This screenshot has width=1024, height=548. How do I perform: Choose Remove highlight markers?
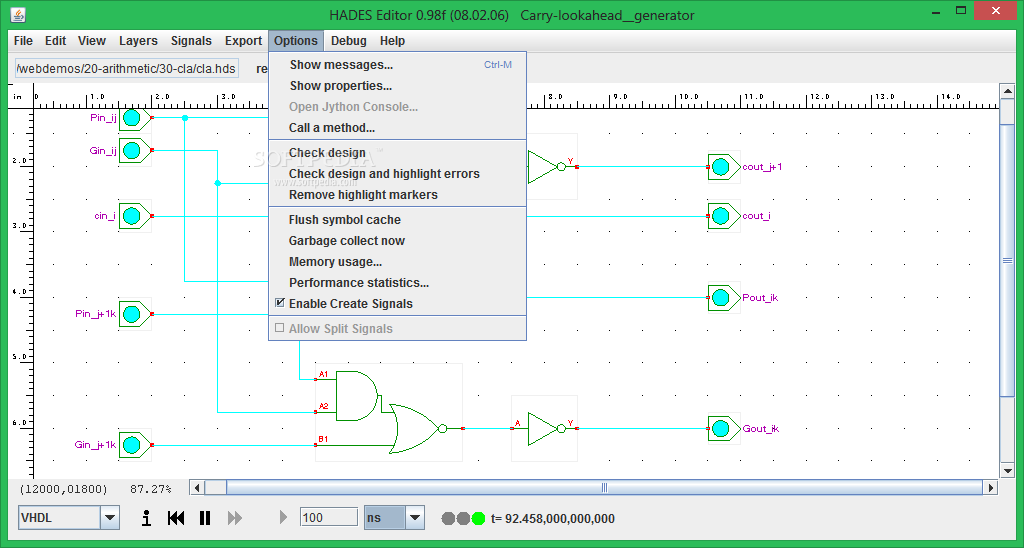(398, 195)
